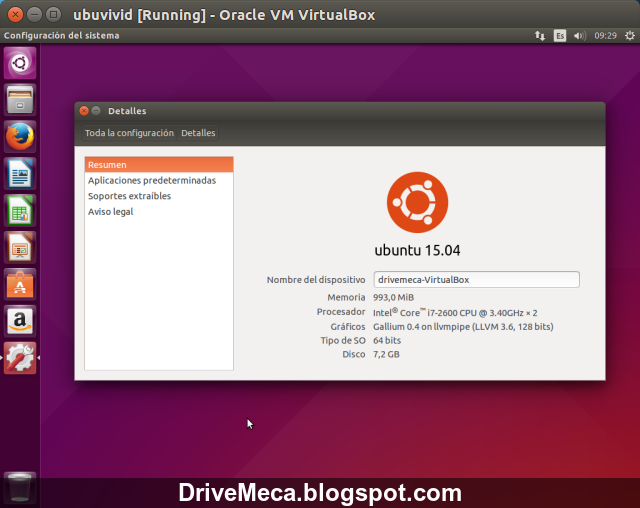
Task: Open LibreOffice Calc from the launcher
Action: point(20,211)
